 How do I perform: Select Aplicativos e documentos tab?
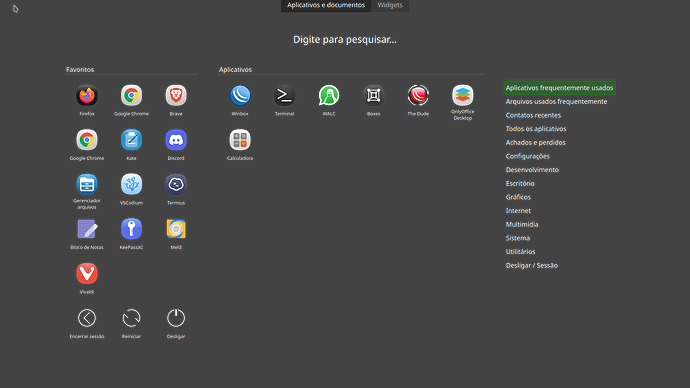coord(326,5)
